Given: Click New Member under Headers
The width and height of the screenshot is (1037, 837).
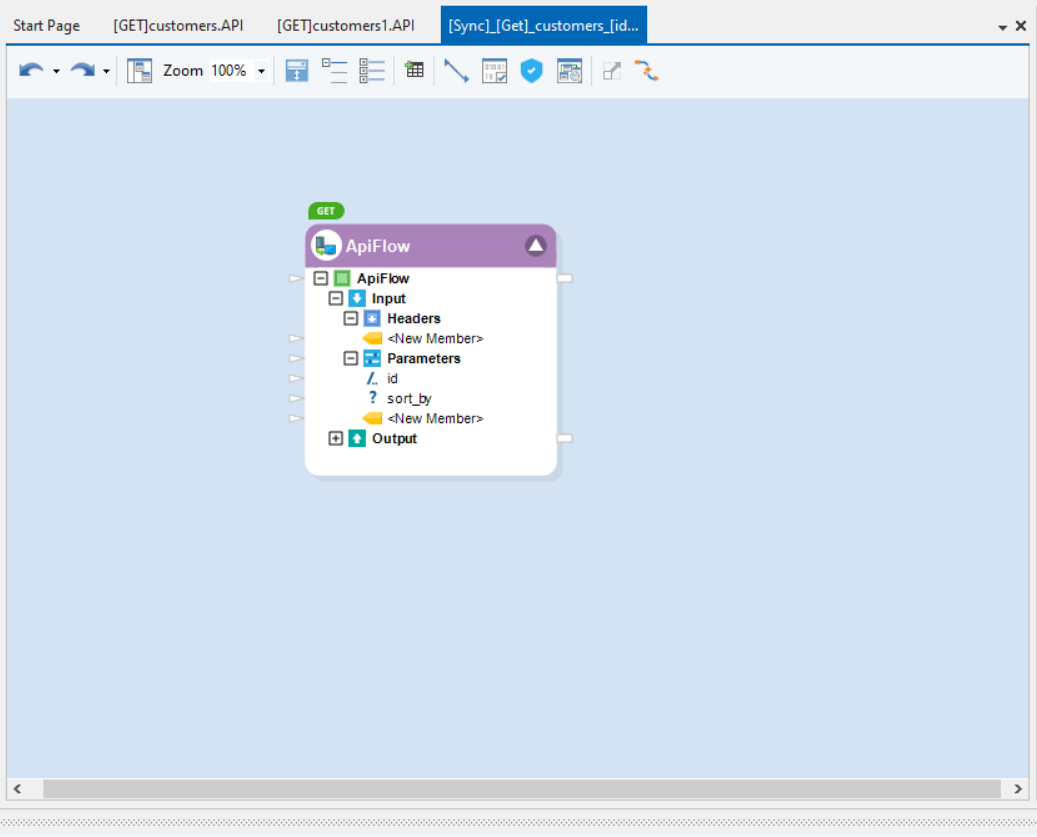Looking at the screenshot, I should [x=434, y=339].
